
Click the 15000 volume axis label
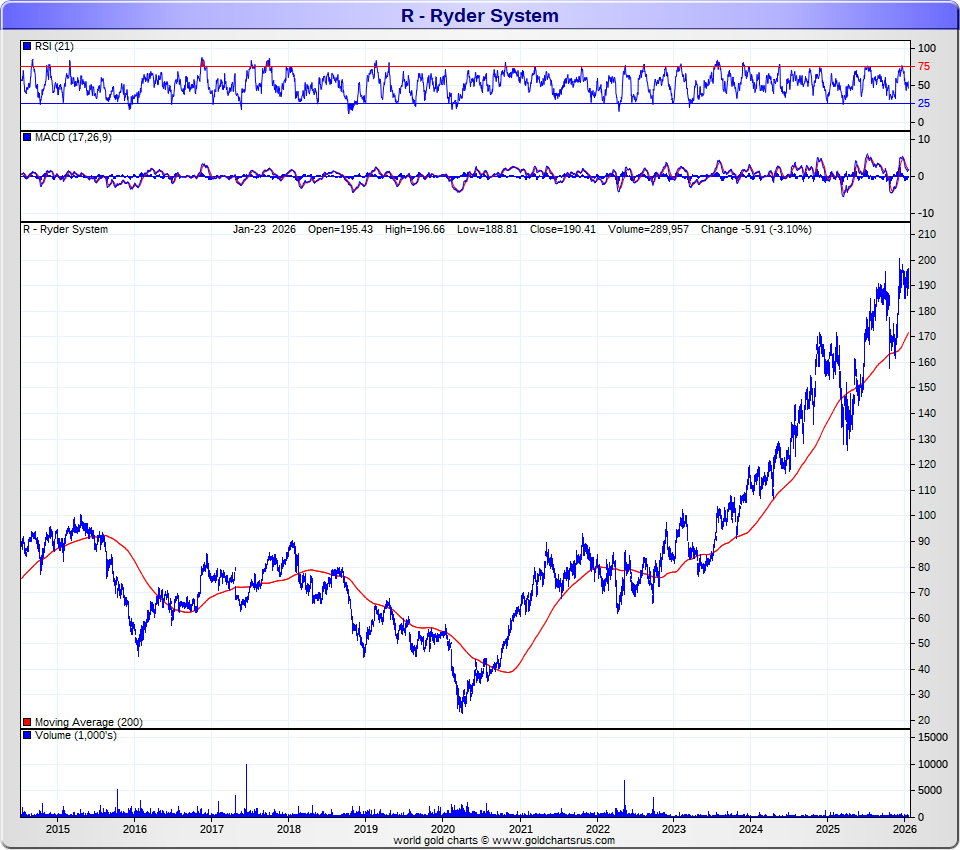point(933,737)
